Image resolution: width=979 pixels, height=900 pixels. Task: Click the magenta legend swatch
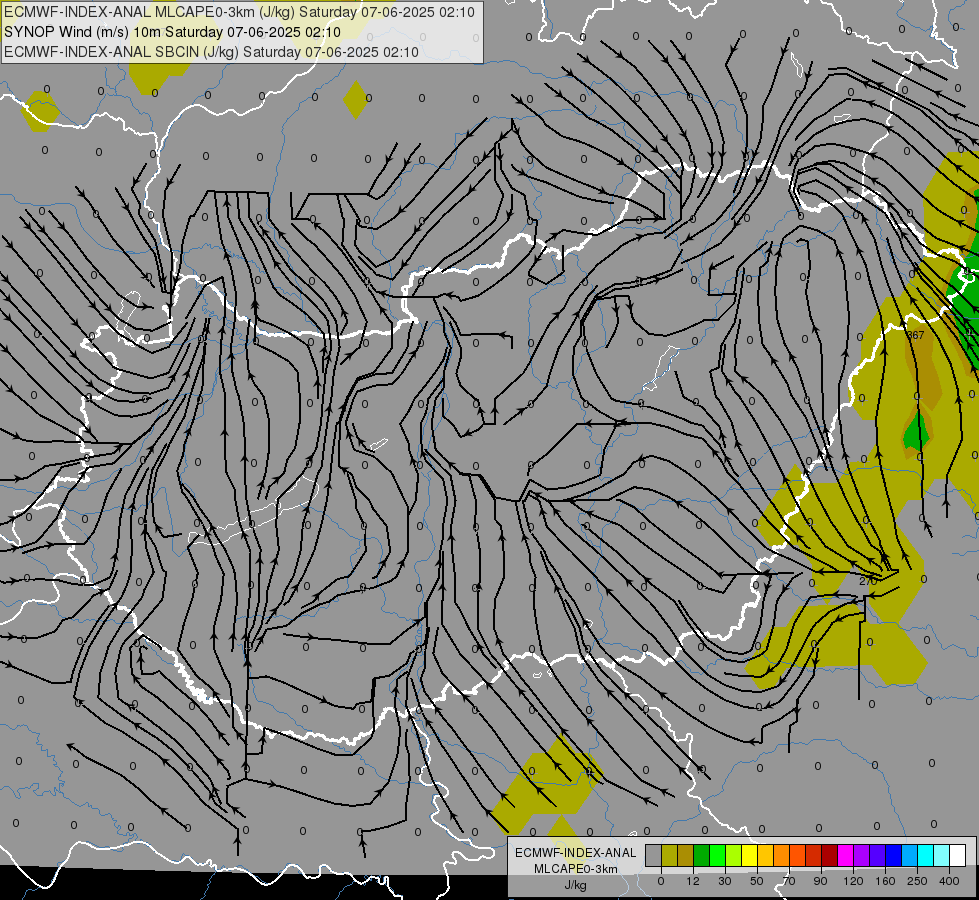point(845,855)
